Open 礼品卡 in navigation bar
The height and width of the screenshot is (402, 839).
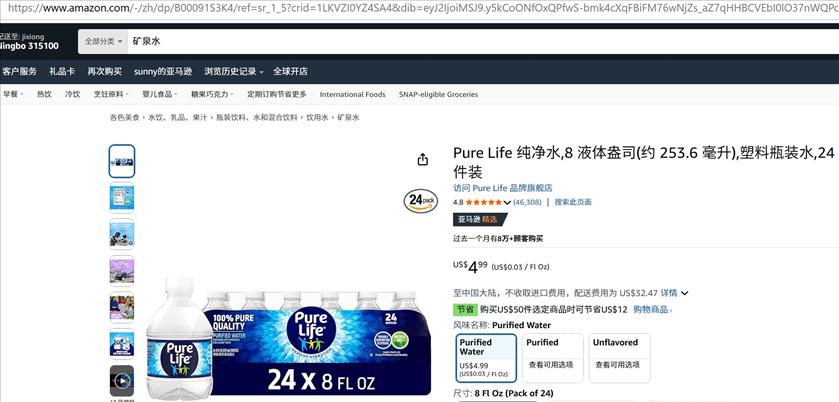pyautogui.click(x=62, y=71)
